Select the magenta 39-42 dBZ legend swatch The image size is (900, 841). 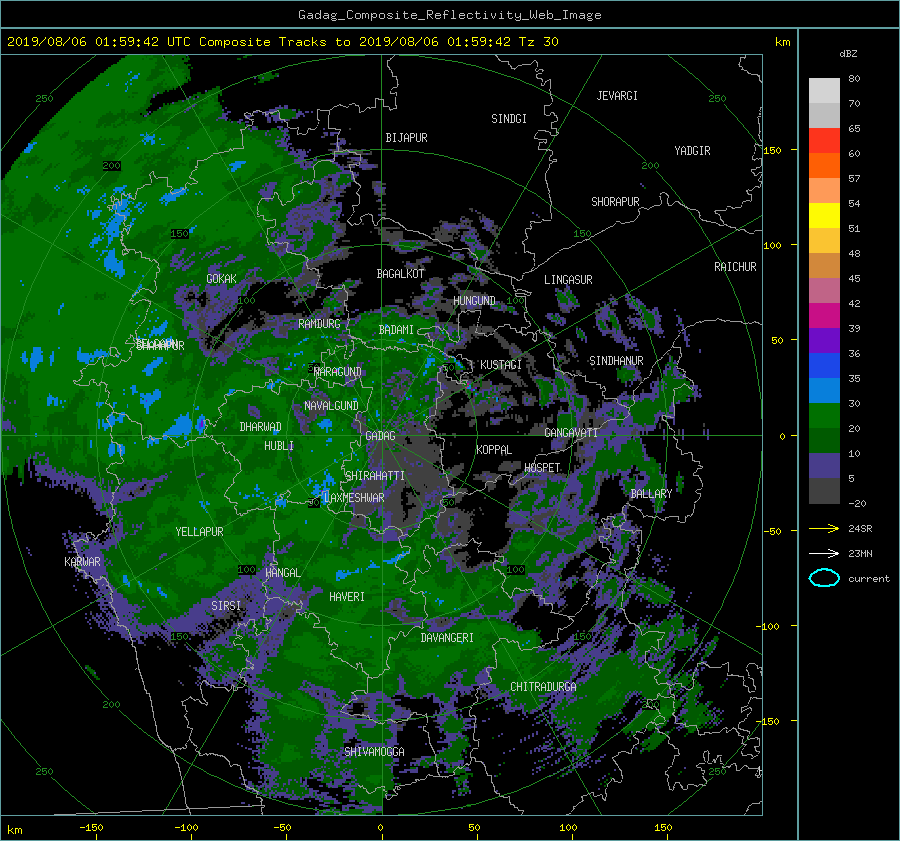point(824,315)
